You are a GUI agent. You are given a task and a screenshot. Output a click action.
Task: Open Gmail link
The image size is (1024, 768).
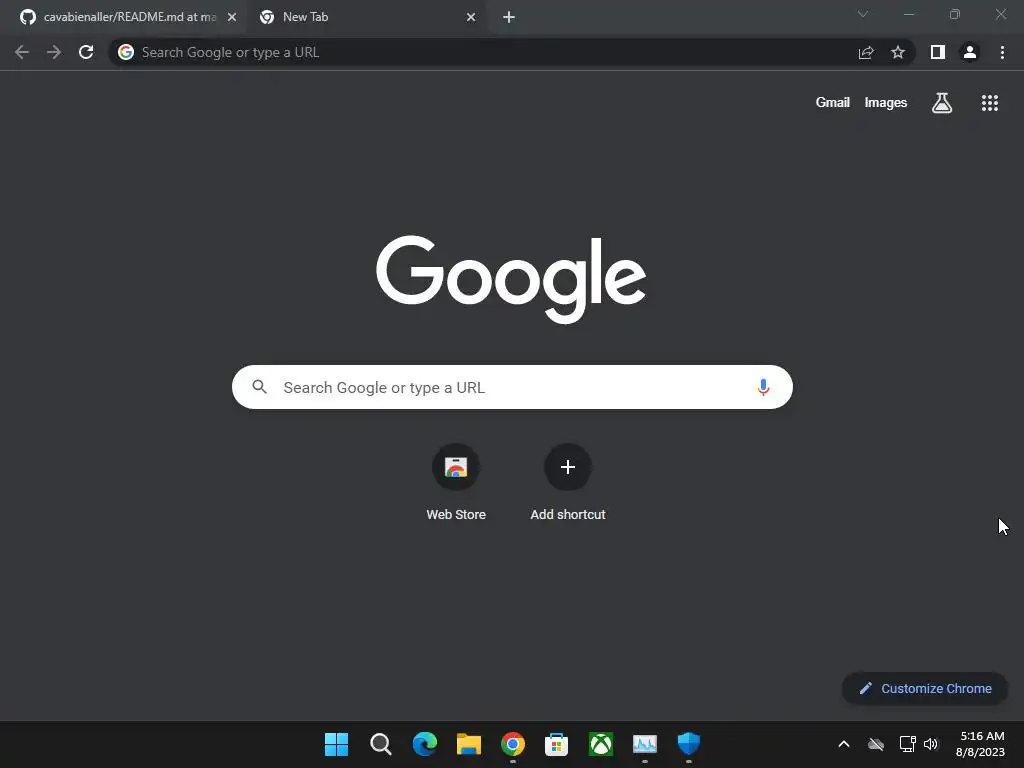click(x=833, y=103)
